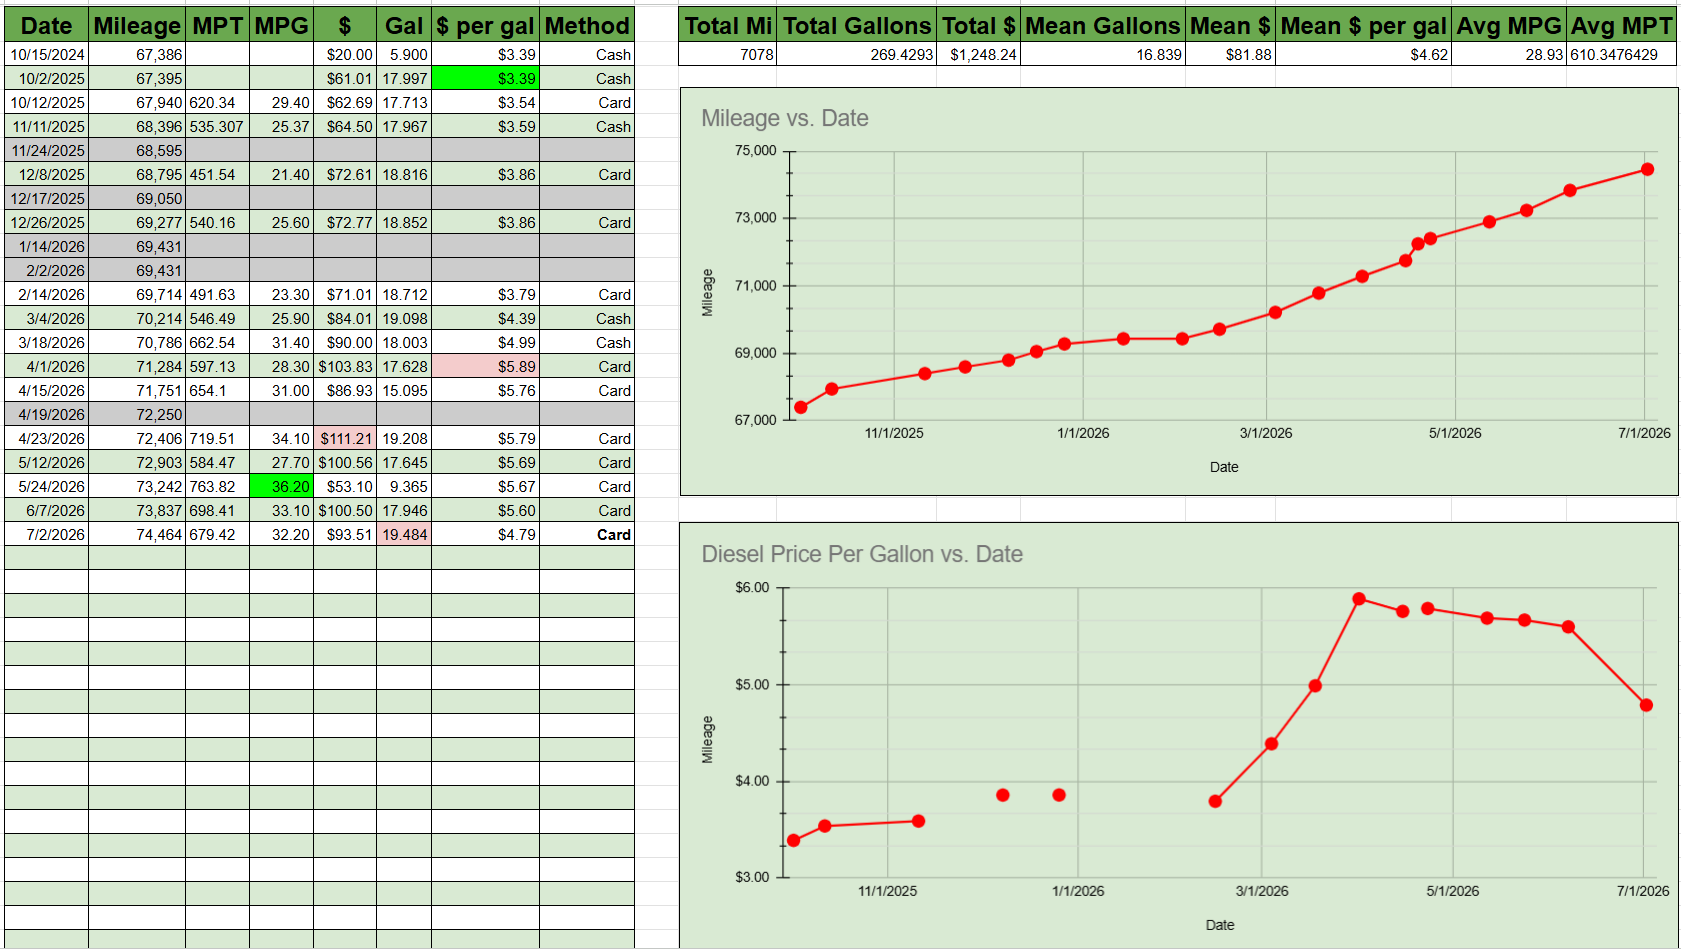Click the 72,250 mileage cell
The image size is (1681, 949).
point(137,414)
